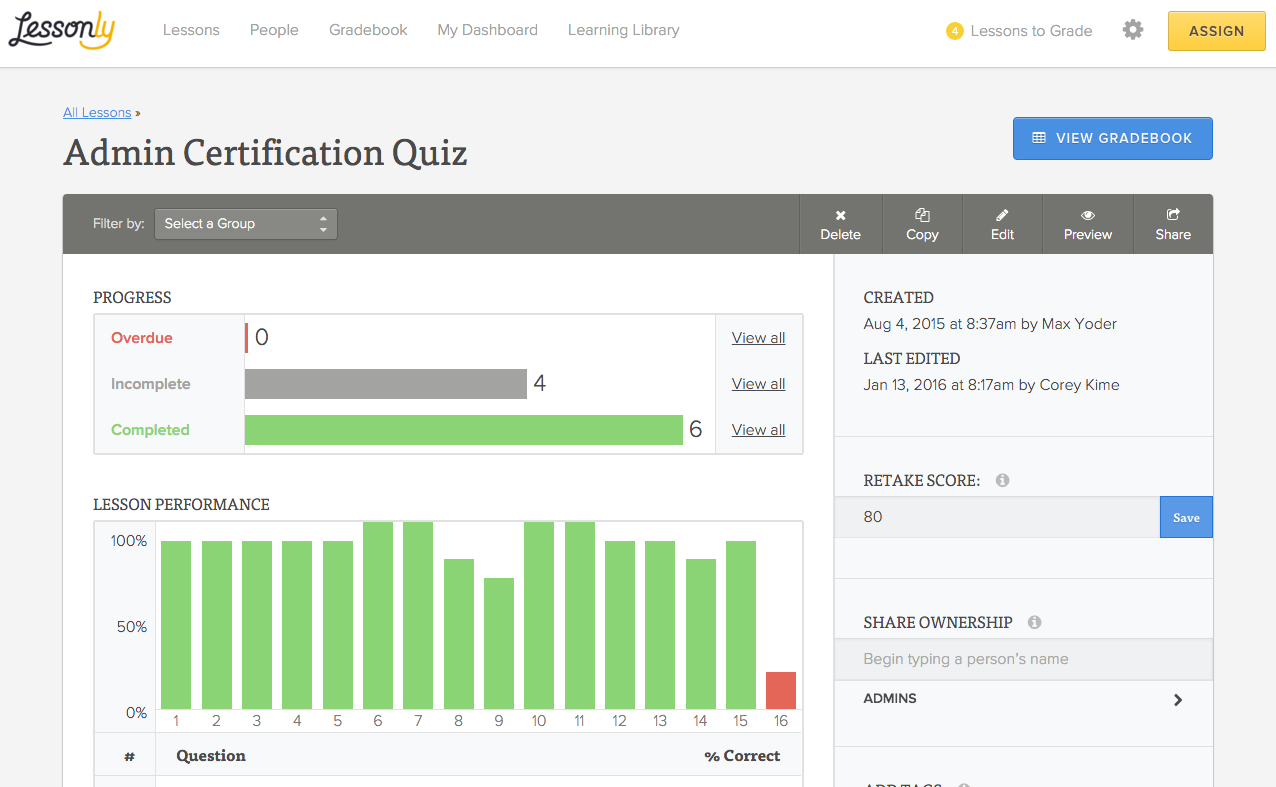This screenshot has height=787, width=1276.
Task: Open the Edit pencil icon
Action: [1002, 215]
